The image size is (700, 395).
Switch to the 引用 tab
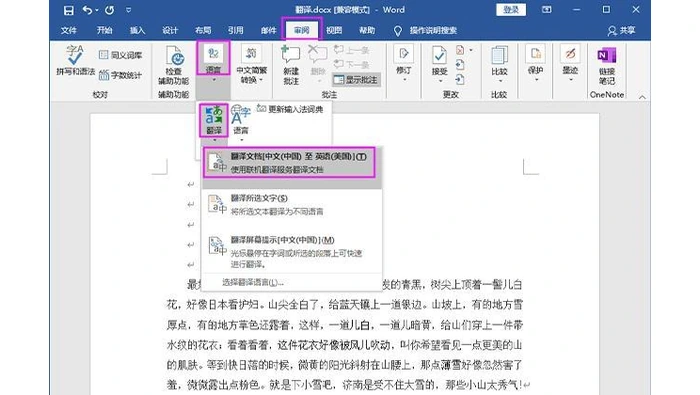[x=235, y=30]
